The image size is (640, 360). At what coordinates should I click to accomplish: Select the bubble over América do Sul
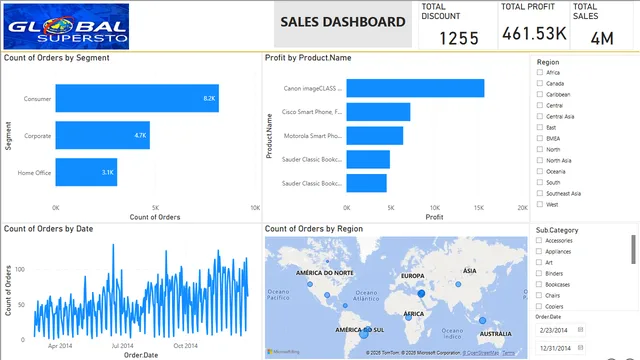(364, 334)
